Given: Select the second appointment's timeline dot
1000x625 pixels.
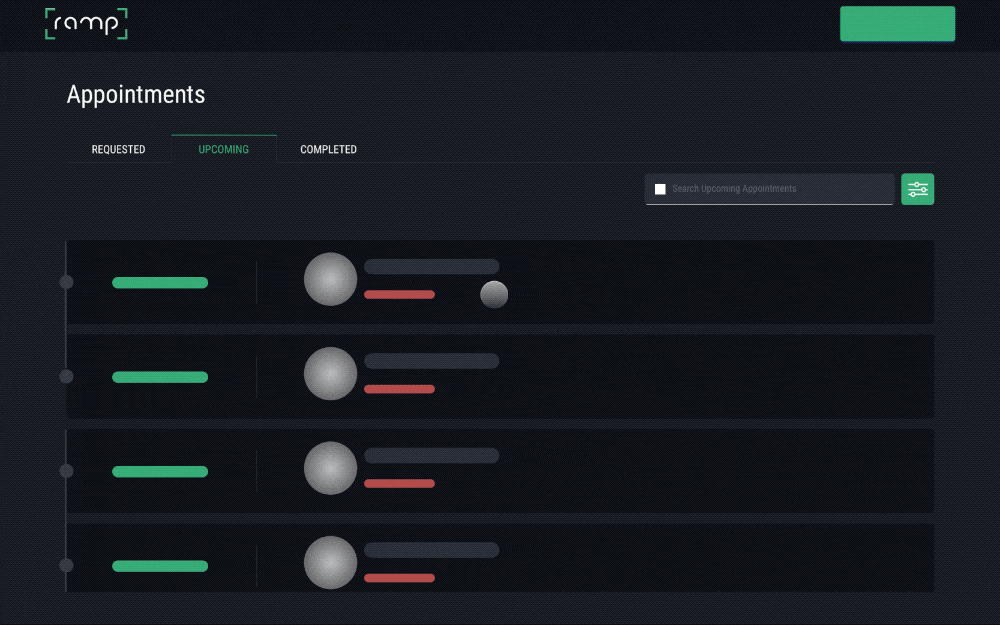Looking at the screenshot, I should click(67, 377).
